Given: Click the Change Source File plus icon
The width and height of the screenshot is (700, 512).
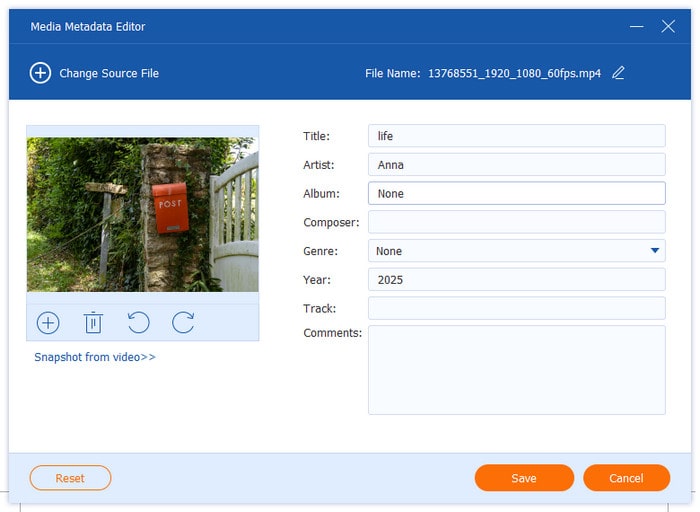Looking at the screenshot, I should (40, 73).
